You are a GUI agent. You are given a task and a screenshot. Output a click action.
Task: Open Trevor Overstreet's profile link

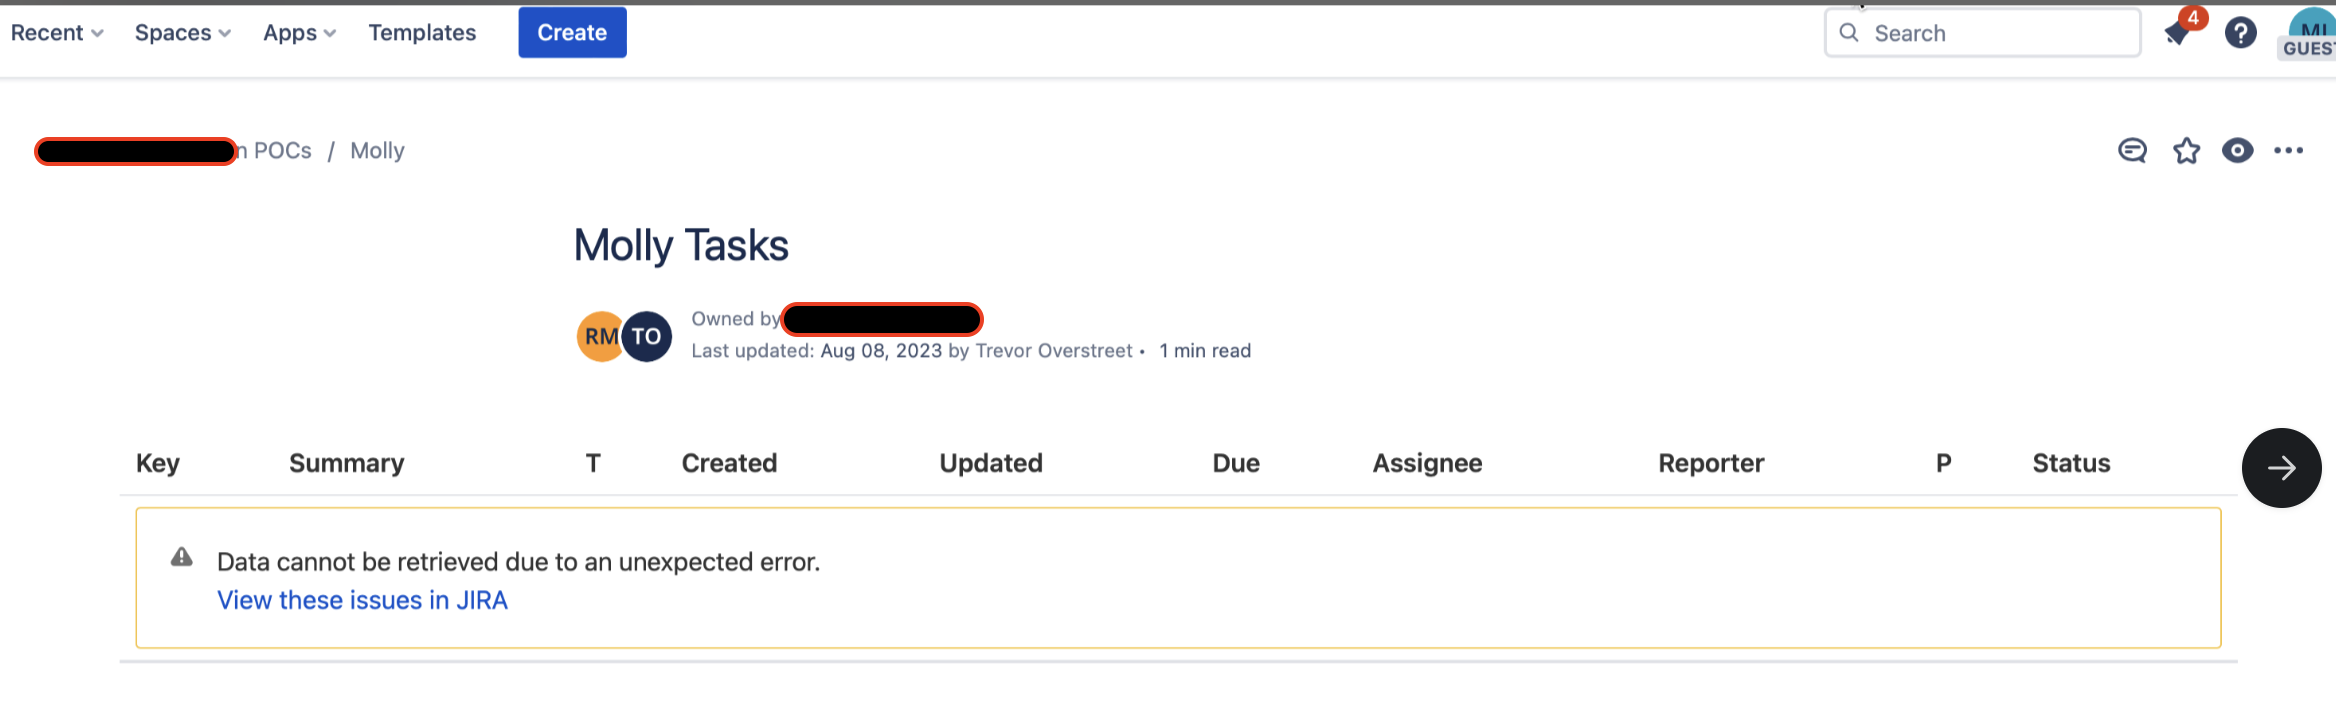[x=1053, y=351]
